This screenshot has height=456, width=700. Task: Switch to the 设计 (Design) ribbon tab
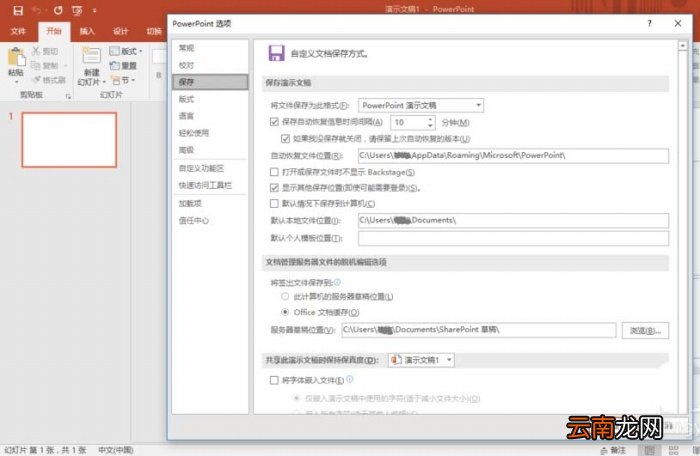121,31
